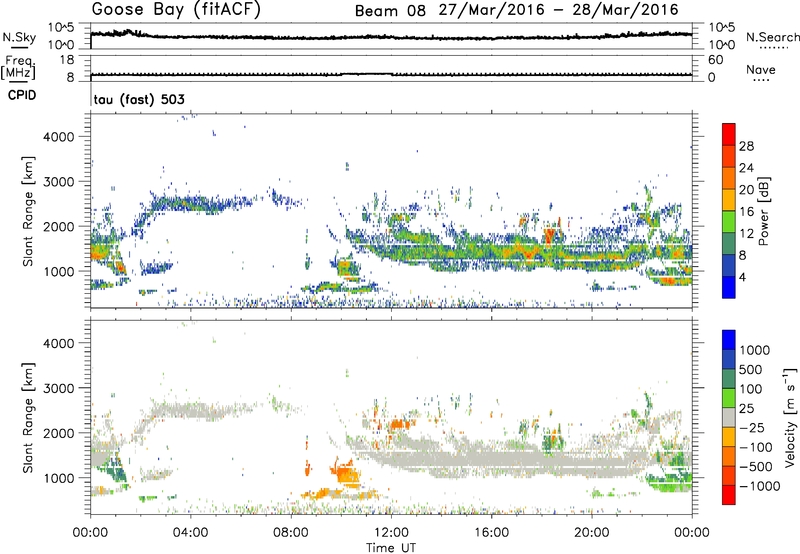Click the "28" label on the Power colorbar
Image resolution: width=800 pixels, height=554 pixels.
click(x=746, y=146)
